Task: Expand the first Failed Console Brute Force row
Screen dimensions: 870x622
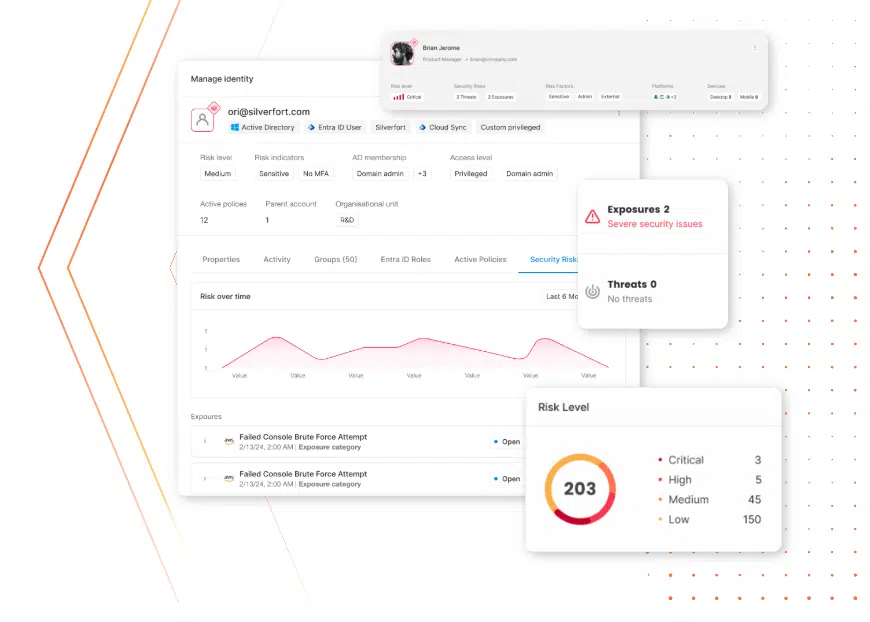Action: tap(205, 441)
